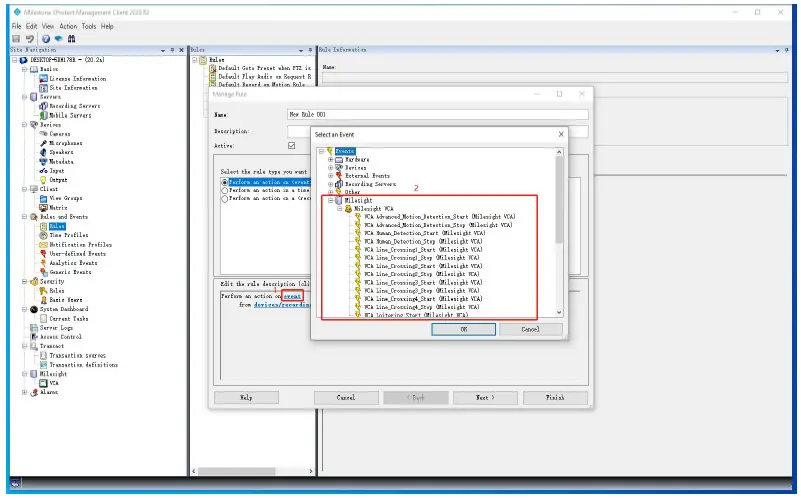
Task: Click OK in Select an Event dialog
Action: [463, 329]
